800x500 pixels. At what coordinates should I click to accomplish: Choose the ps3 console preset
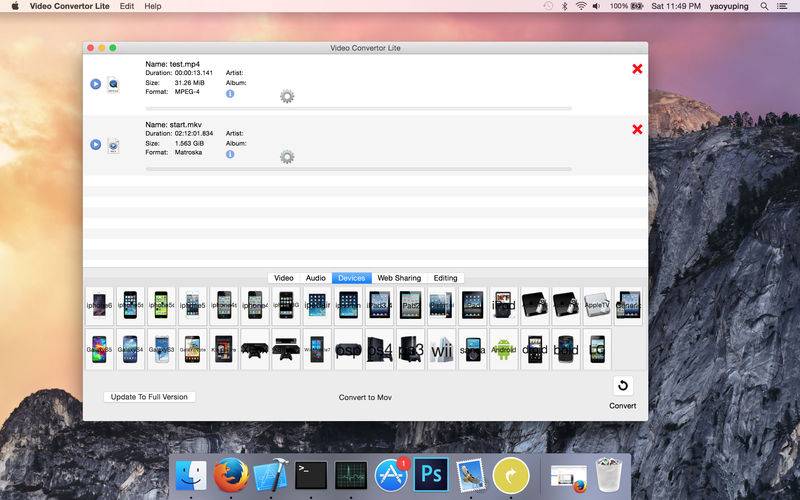(411, 349)
